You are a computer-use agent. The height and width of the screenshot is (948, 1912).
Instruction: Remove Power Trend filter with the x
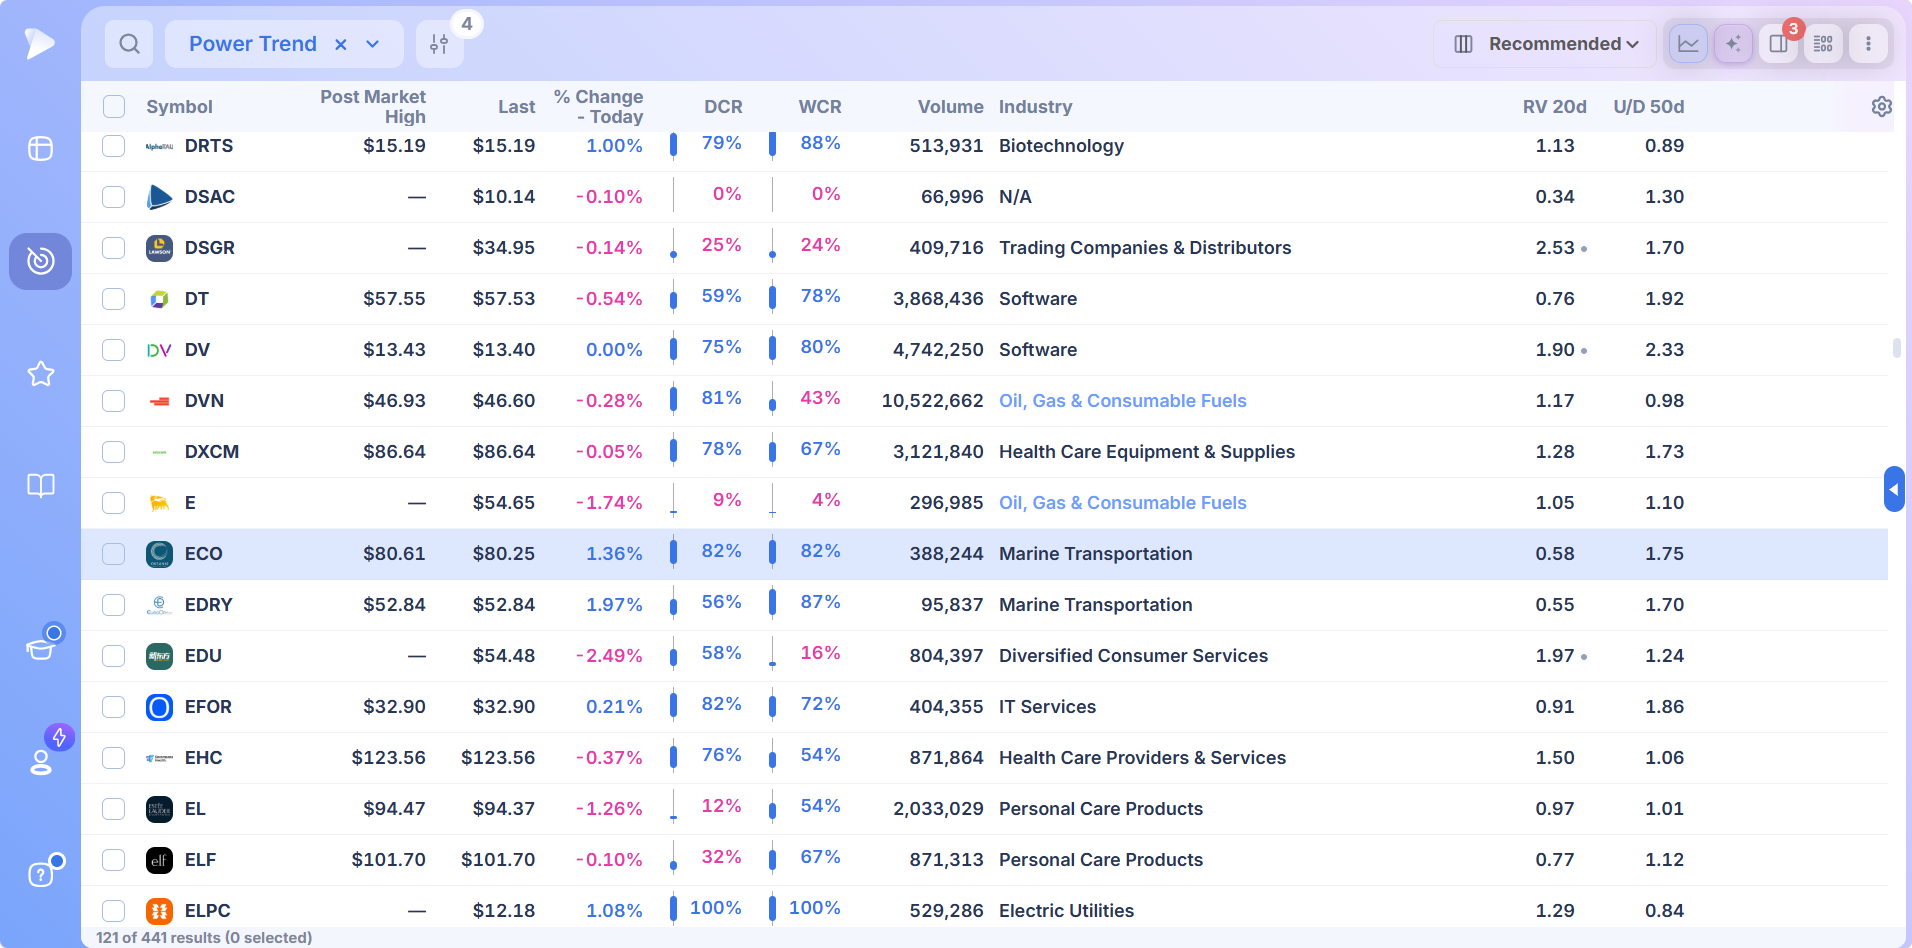(x=341, y=44)
